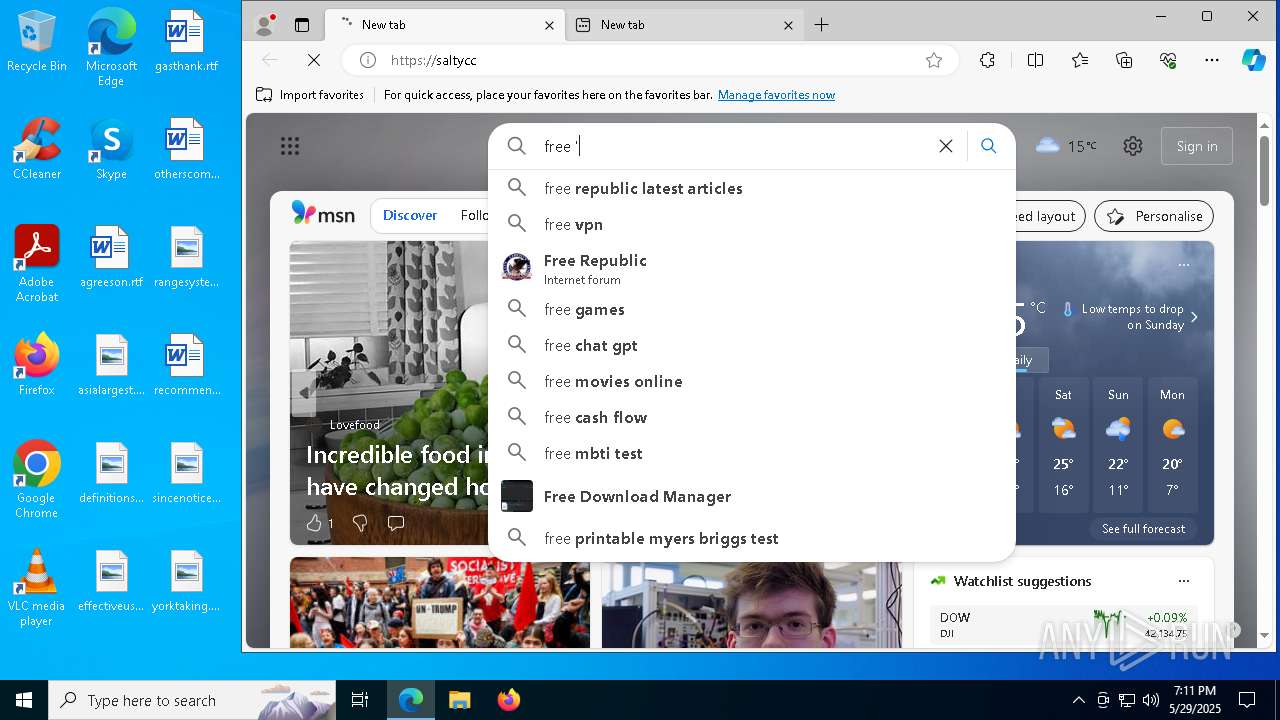Dislike the Lovefood article
The image size is (1280, 720).
coord(360,523)
